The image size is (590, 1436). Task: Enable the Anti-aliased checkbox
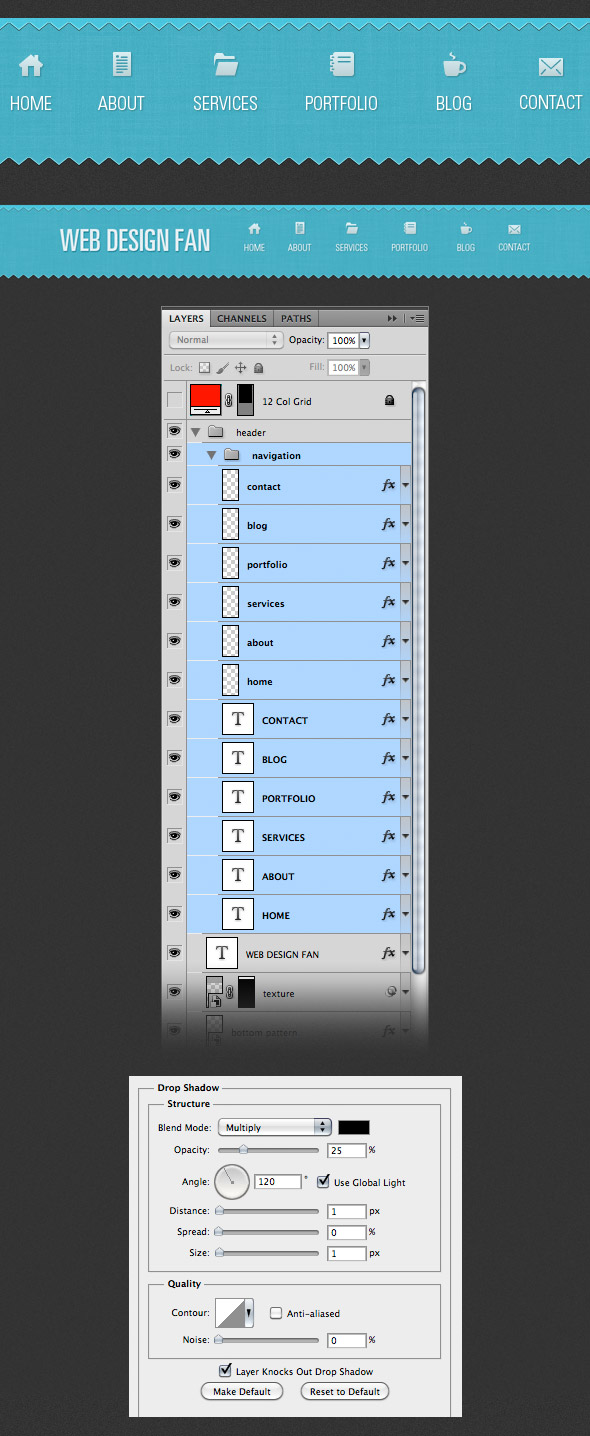click(276, 1313)
